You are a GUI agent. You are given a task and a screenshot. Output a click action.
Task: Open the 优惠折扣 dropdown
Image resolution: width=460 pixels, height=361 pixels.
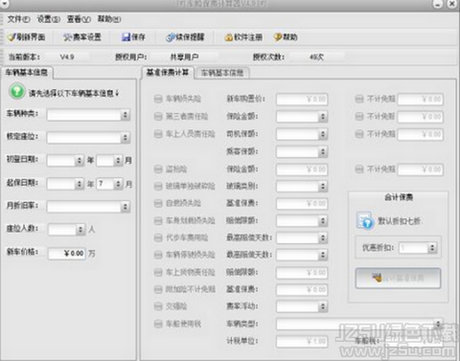[x=418, y=248]
